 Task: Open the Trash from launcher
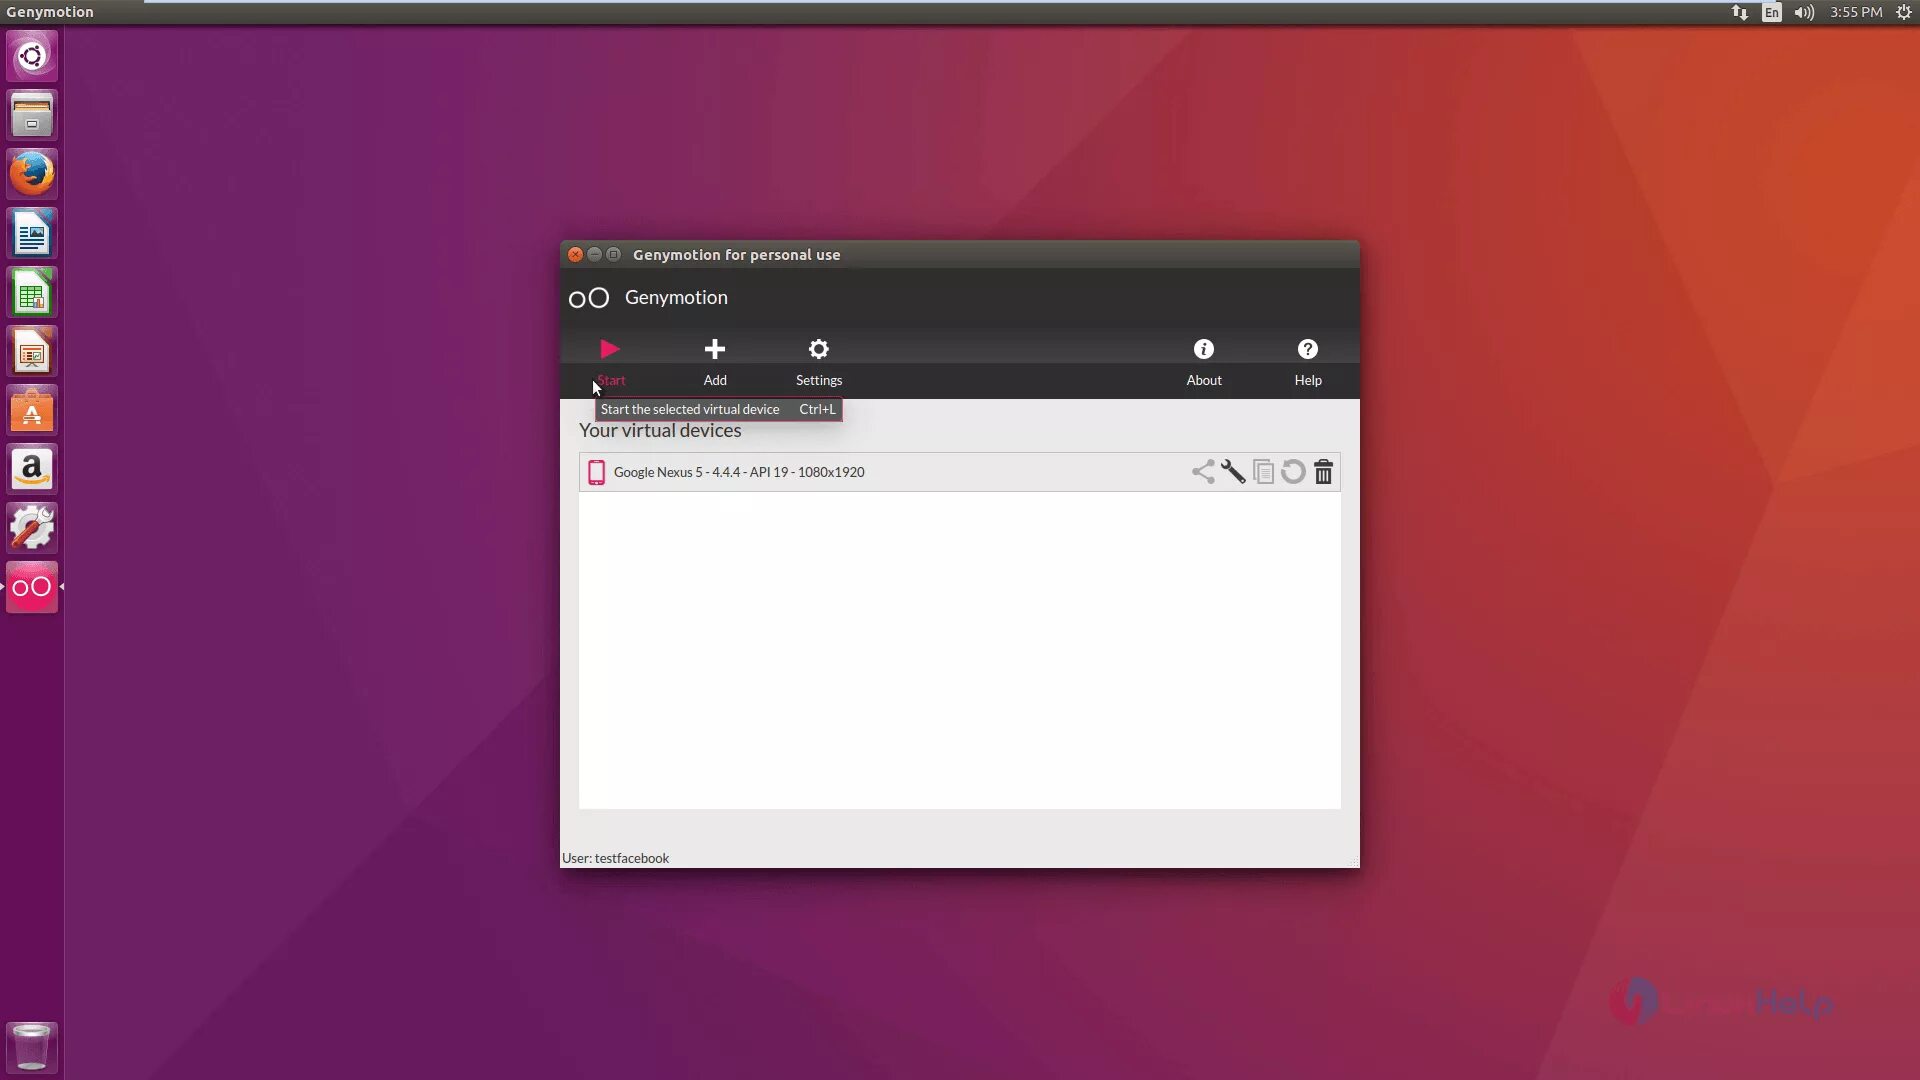(32, 1047)
